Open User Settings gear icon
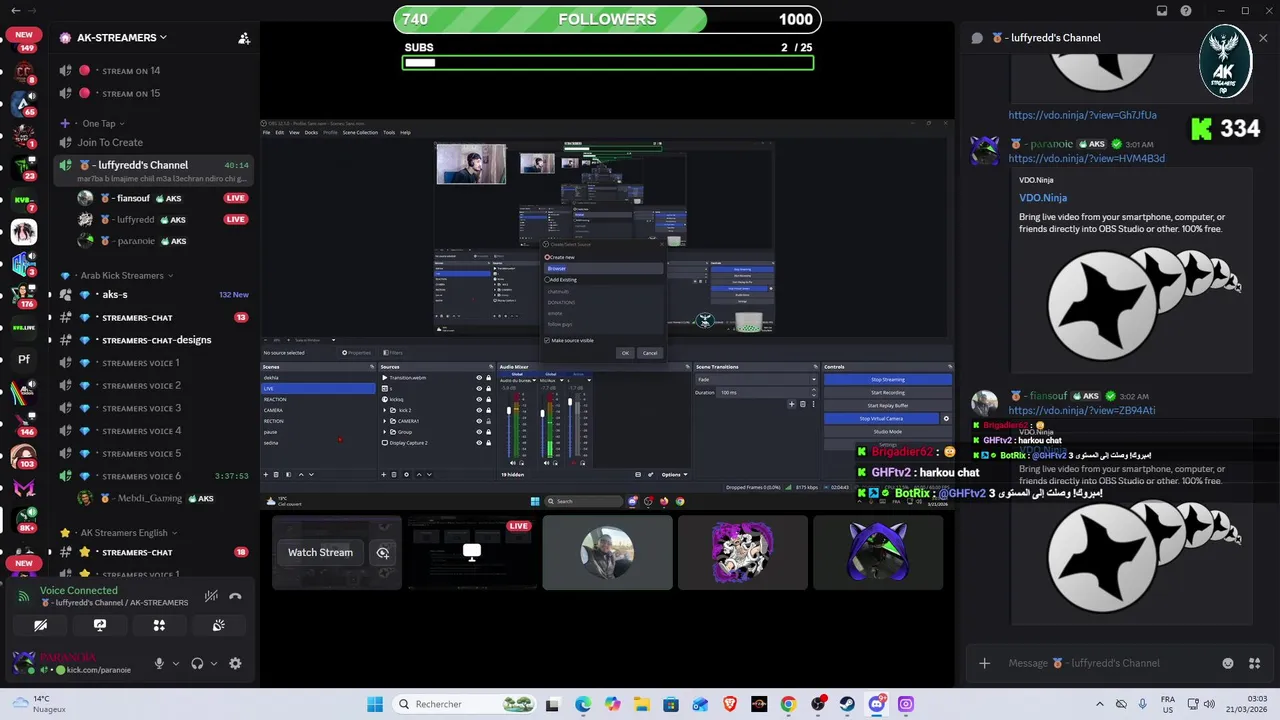This screenshot has height=720, width=1280. 235,663
